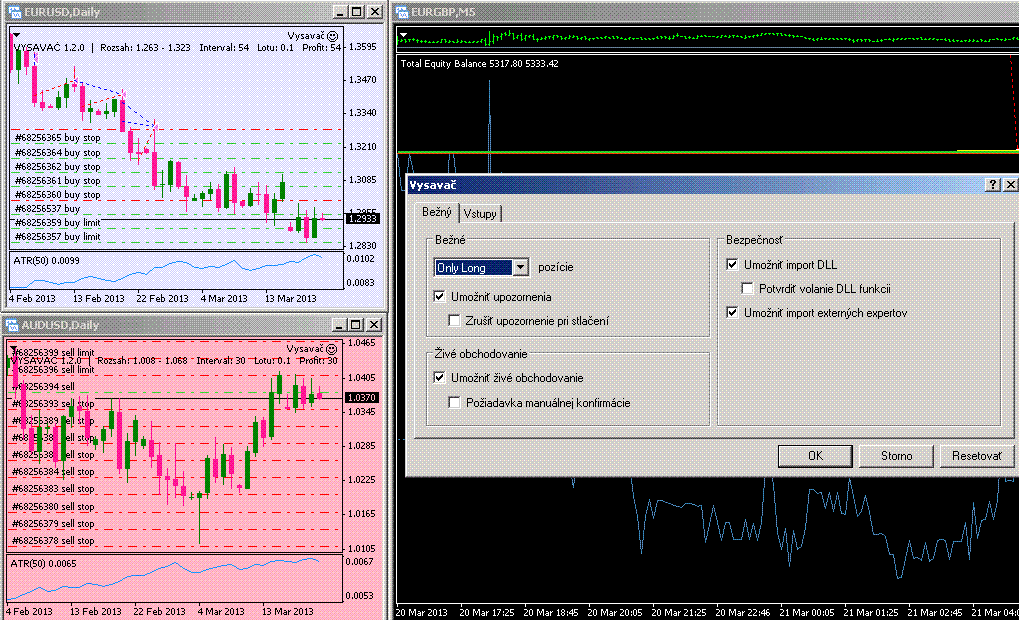
Task: Click the EURUSD,Daily window chart icon
Action: click(14, 12)
